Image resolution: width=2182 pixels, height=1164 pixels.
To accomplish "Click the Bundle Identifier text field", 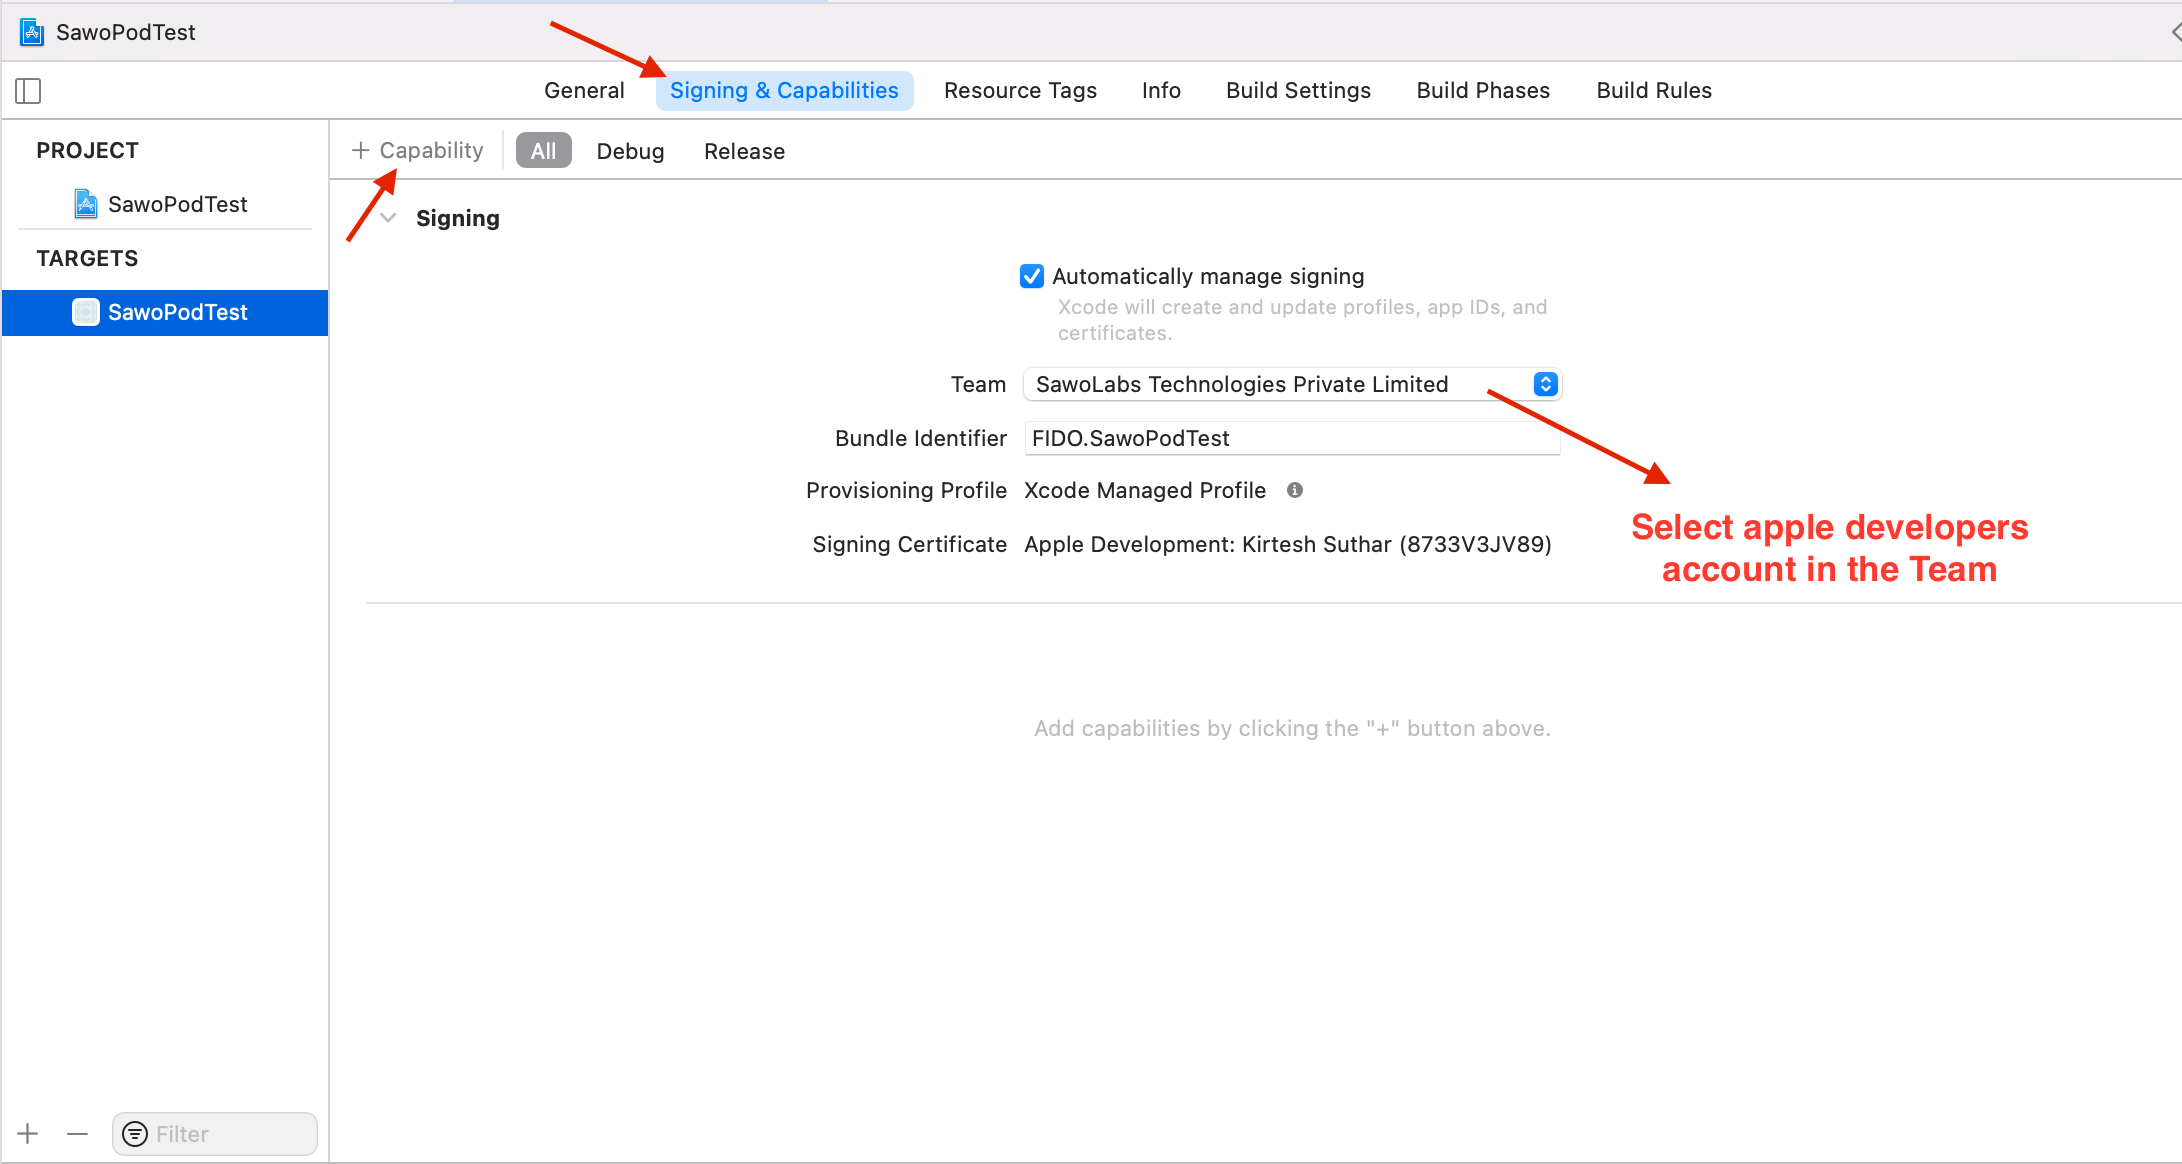I will click(x=1292, y=438).
